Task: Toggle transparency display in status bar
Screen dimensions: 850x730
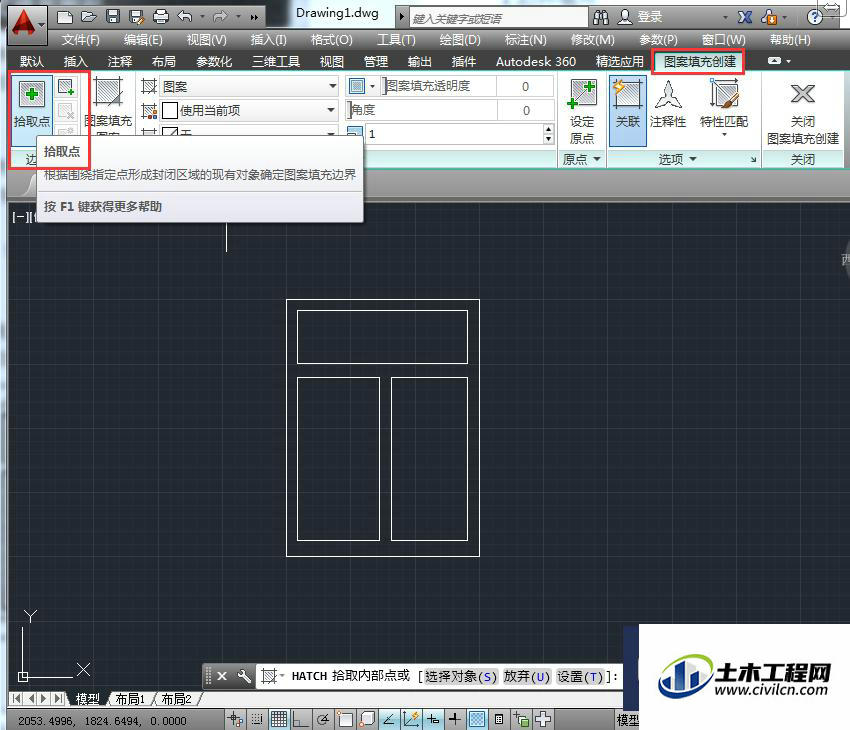Action: [477, 719]
